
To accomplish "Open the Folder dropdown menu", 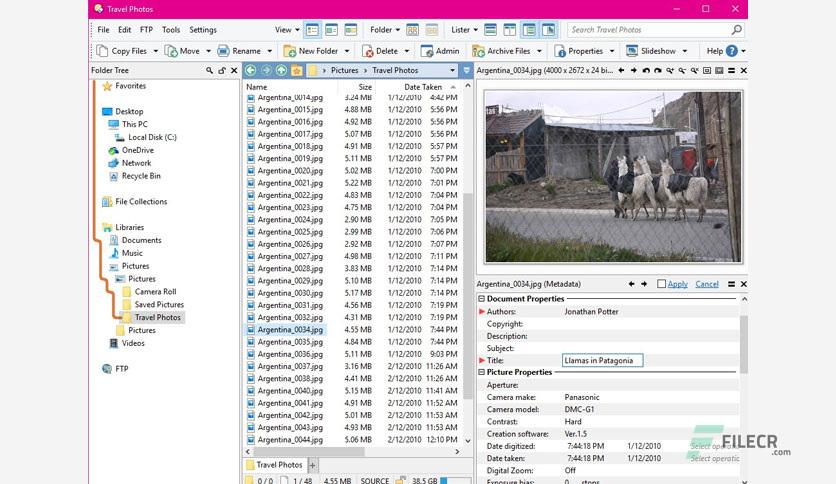I will pos(385,30).
